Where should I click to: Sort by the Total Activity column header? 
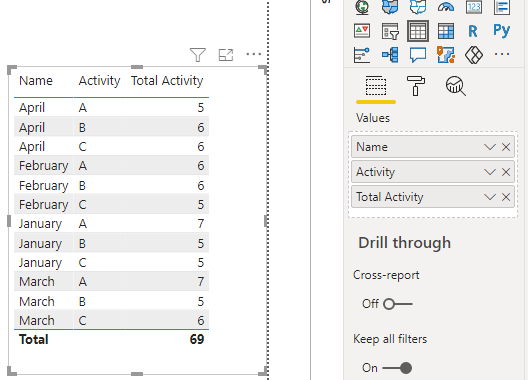(167, 81)
